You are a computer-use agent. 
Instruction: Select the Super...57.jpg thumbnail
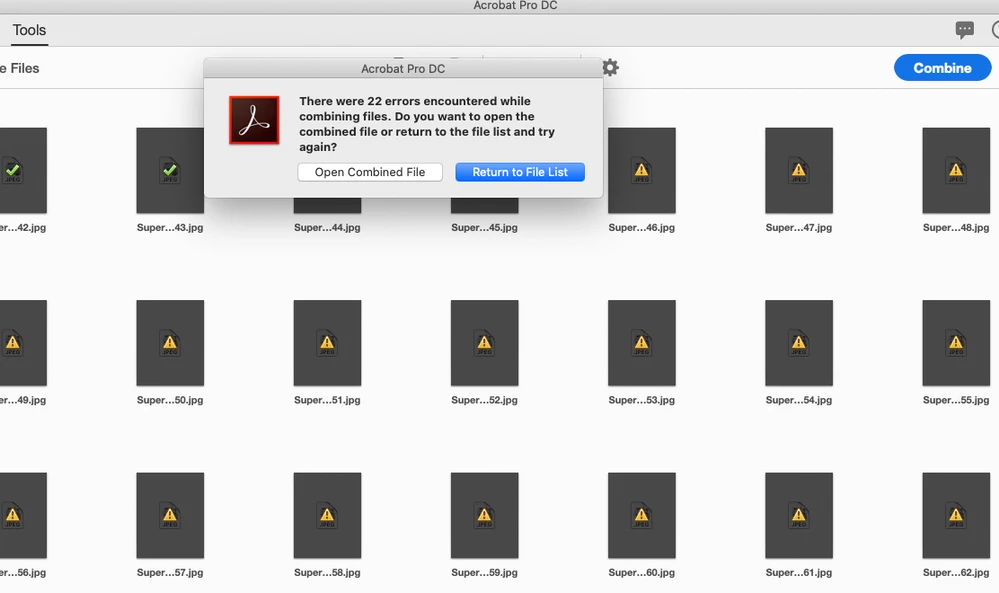[x=170, y=515]
